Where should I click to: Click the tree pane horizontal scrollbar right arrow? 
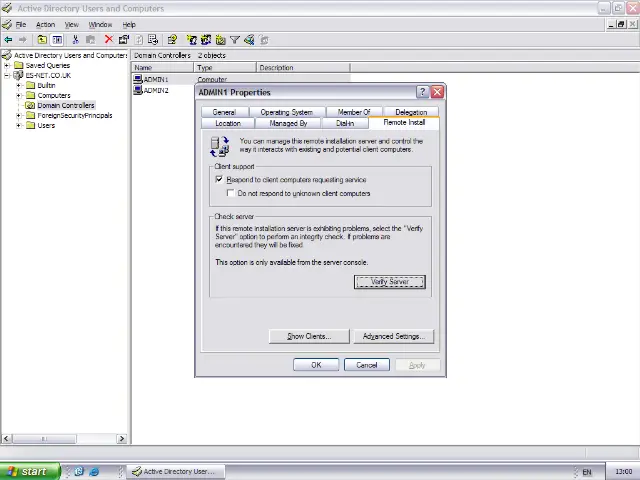[122, 438]
